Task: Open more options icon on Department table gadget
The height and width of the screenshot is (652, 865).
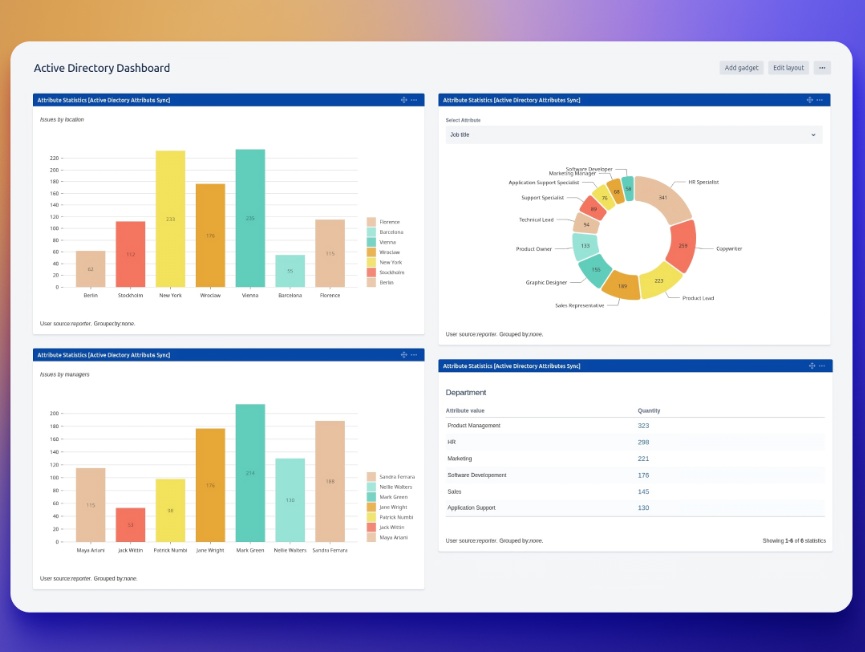Action: pos(823,365)
